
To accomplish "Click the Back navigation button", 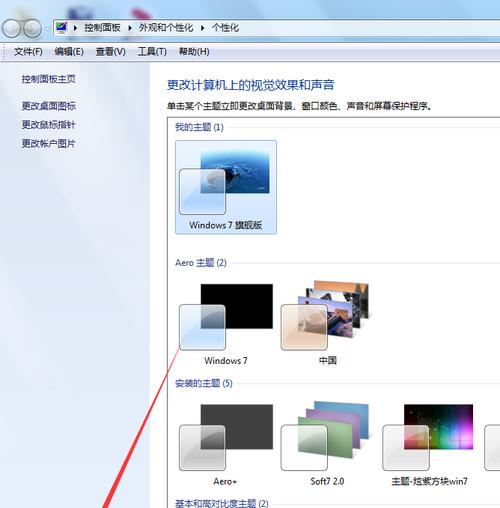I will pos(11,28).
